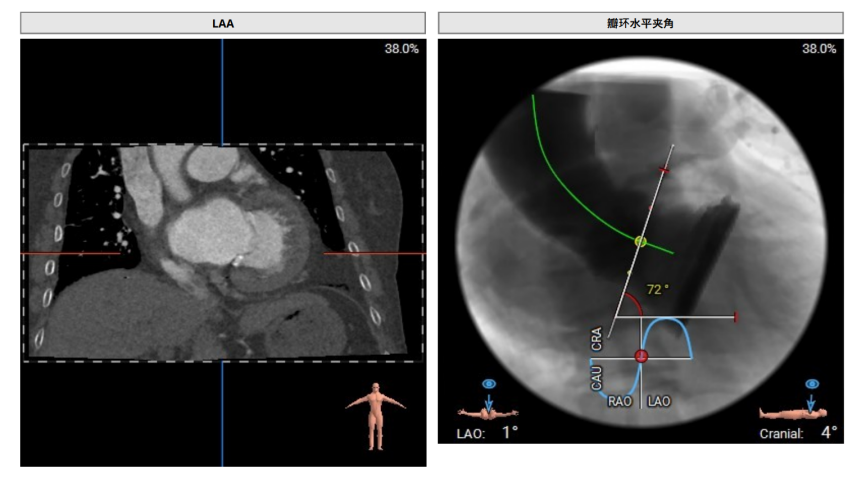Screen dimensions: 866x478
Task: Click the 瓣环水平夹角 panel title bar
Action: (641, 23)
